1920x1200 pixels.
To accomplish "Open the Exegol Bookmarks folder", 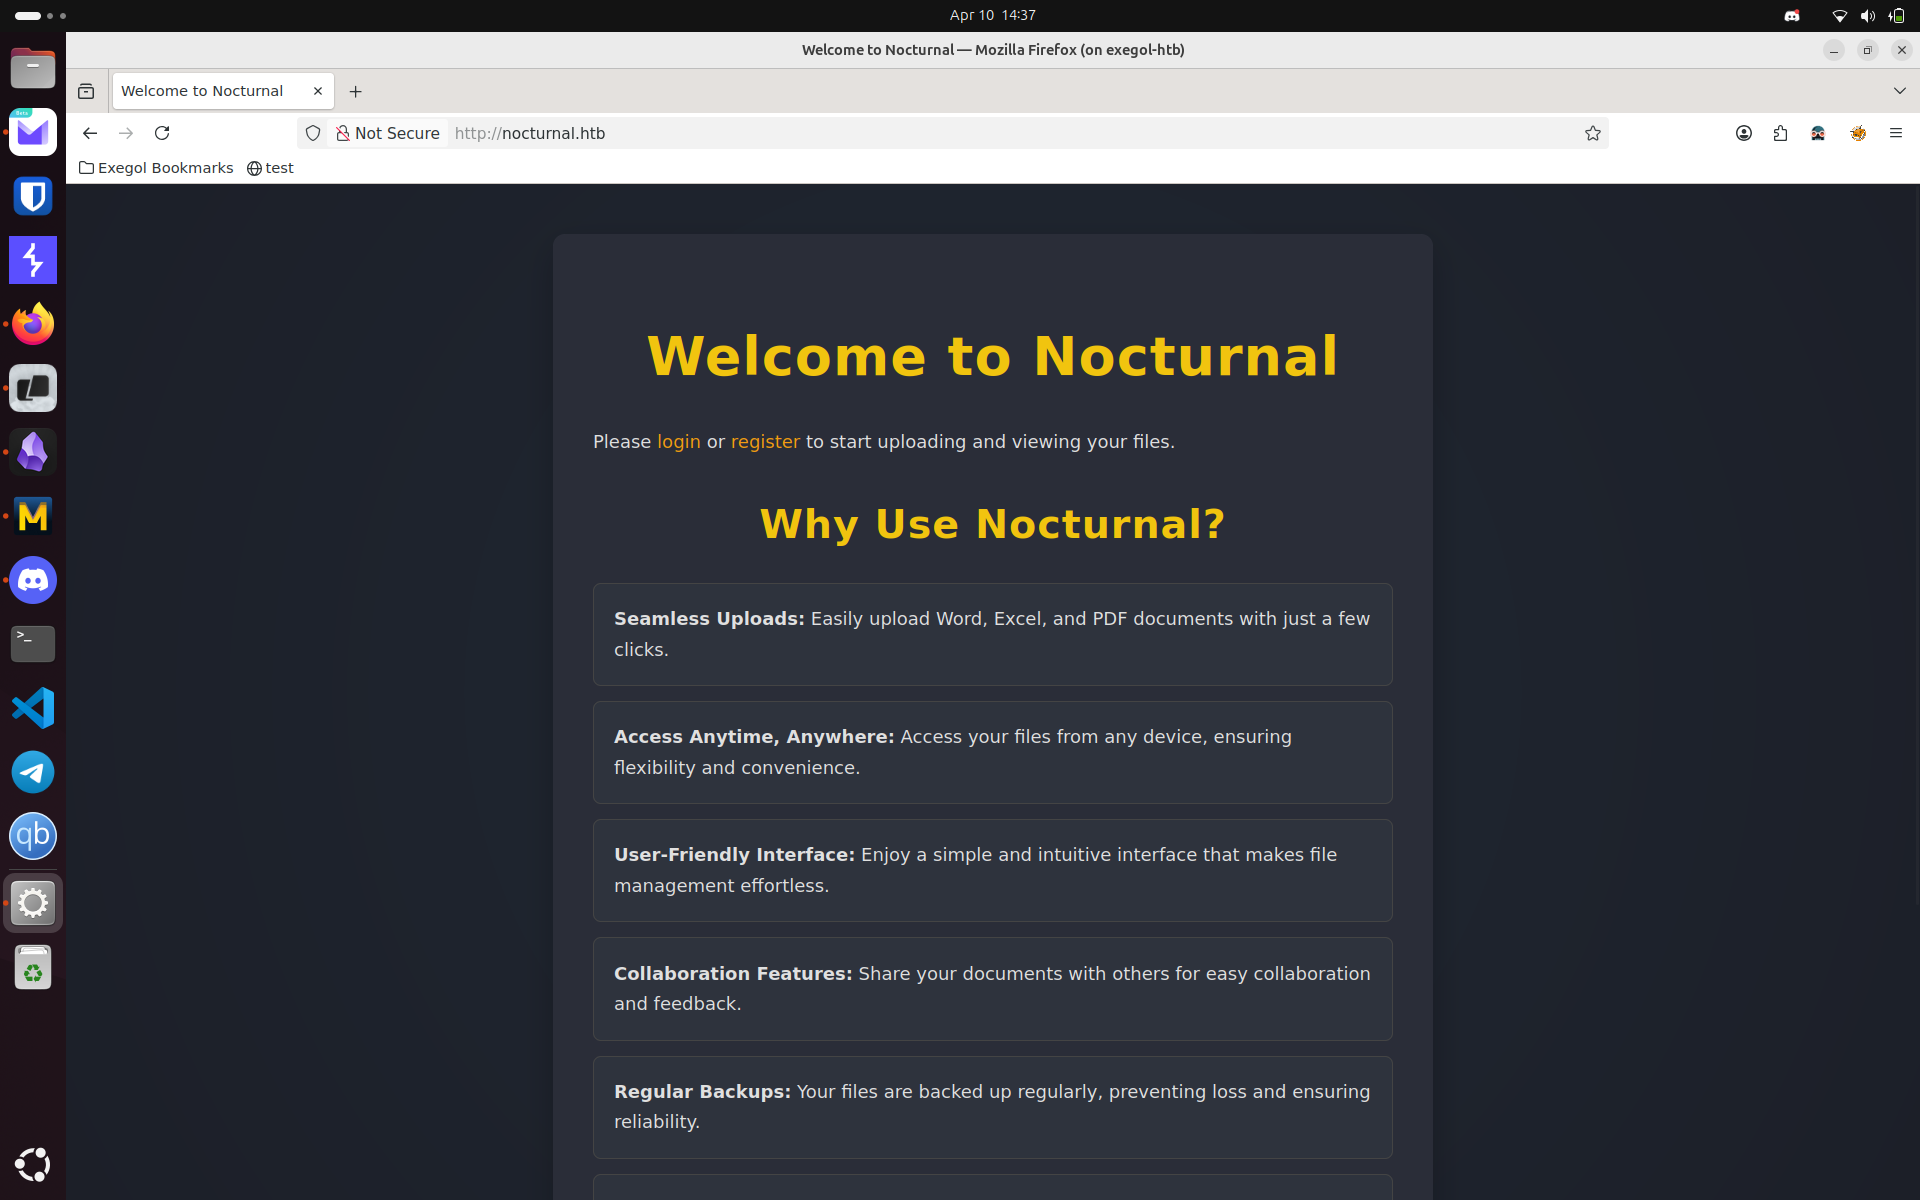I will pyautogui.click(x=156, y=168).
